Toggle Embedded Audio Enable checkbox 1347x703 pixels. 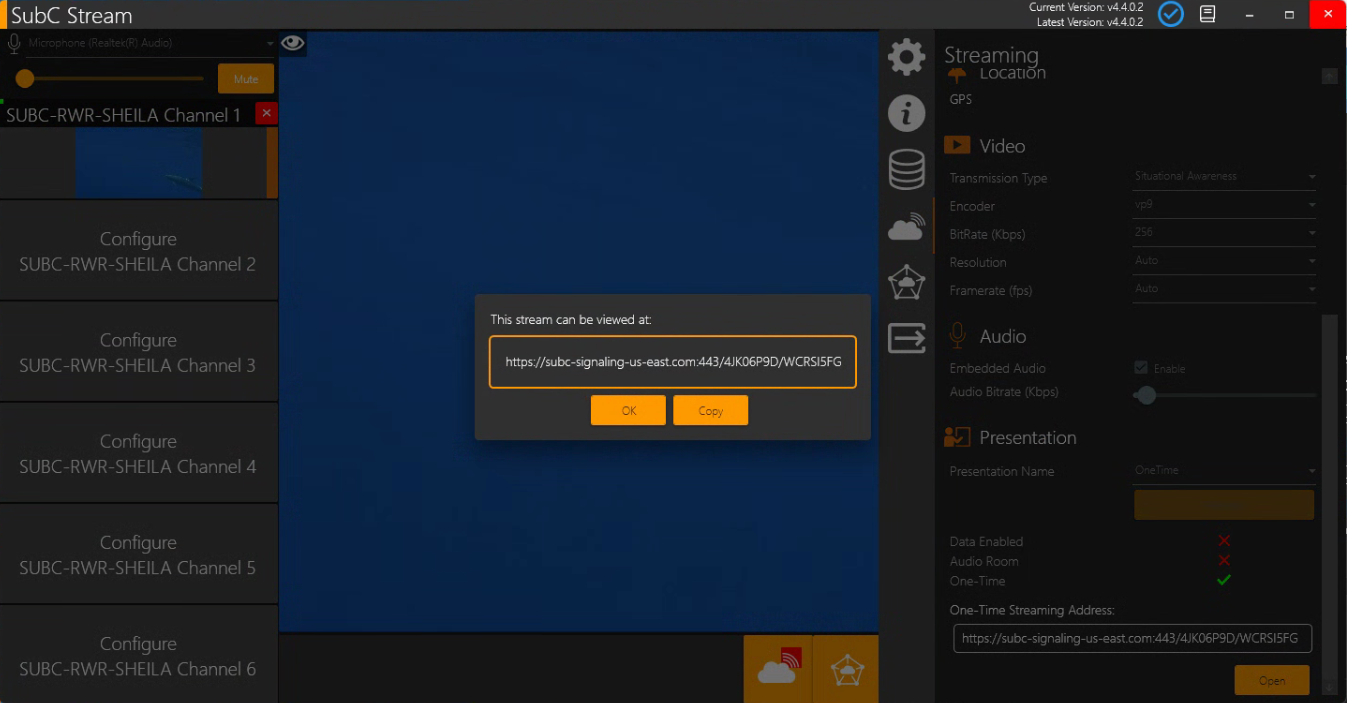click(x=1141, y=368)
